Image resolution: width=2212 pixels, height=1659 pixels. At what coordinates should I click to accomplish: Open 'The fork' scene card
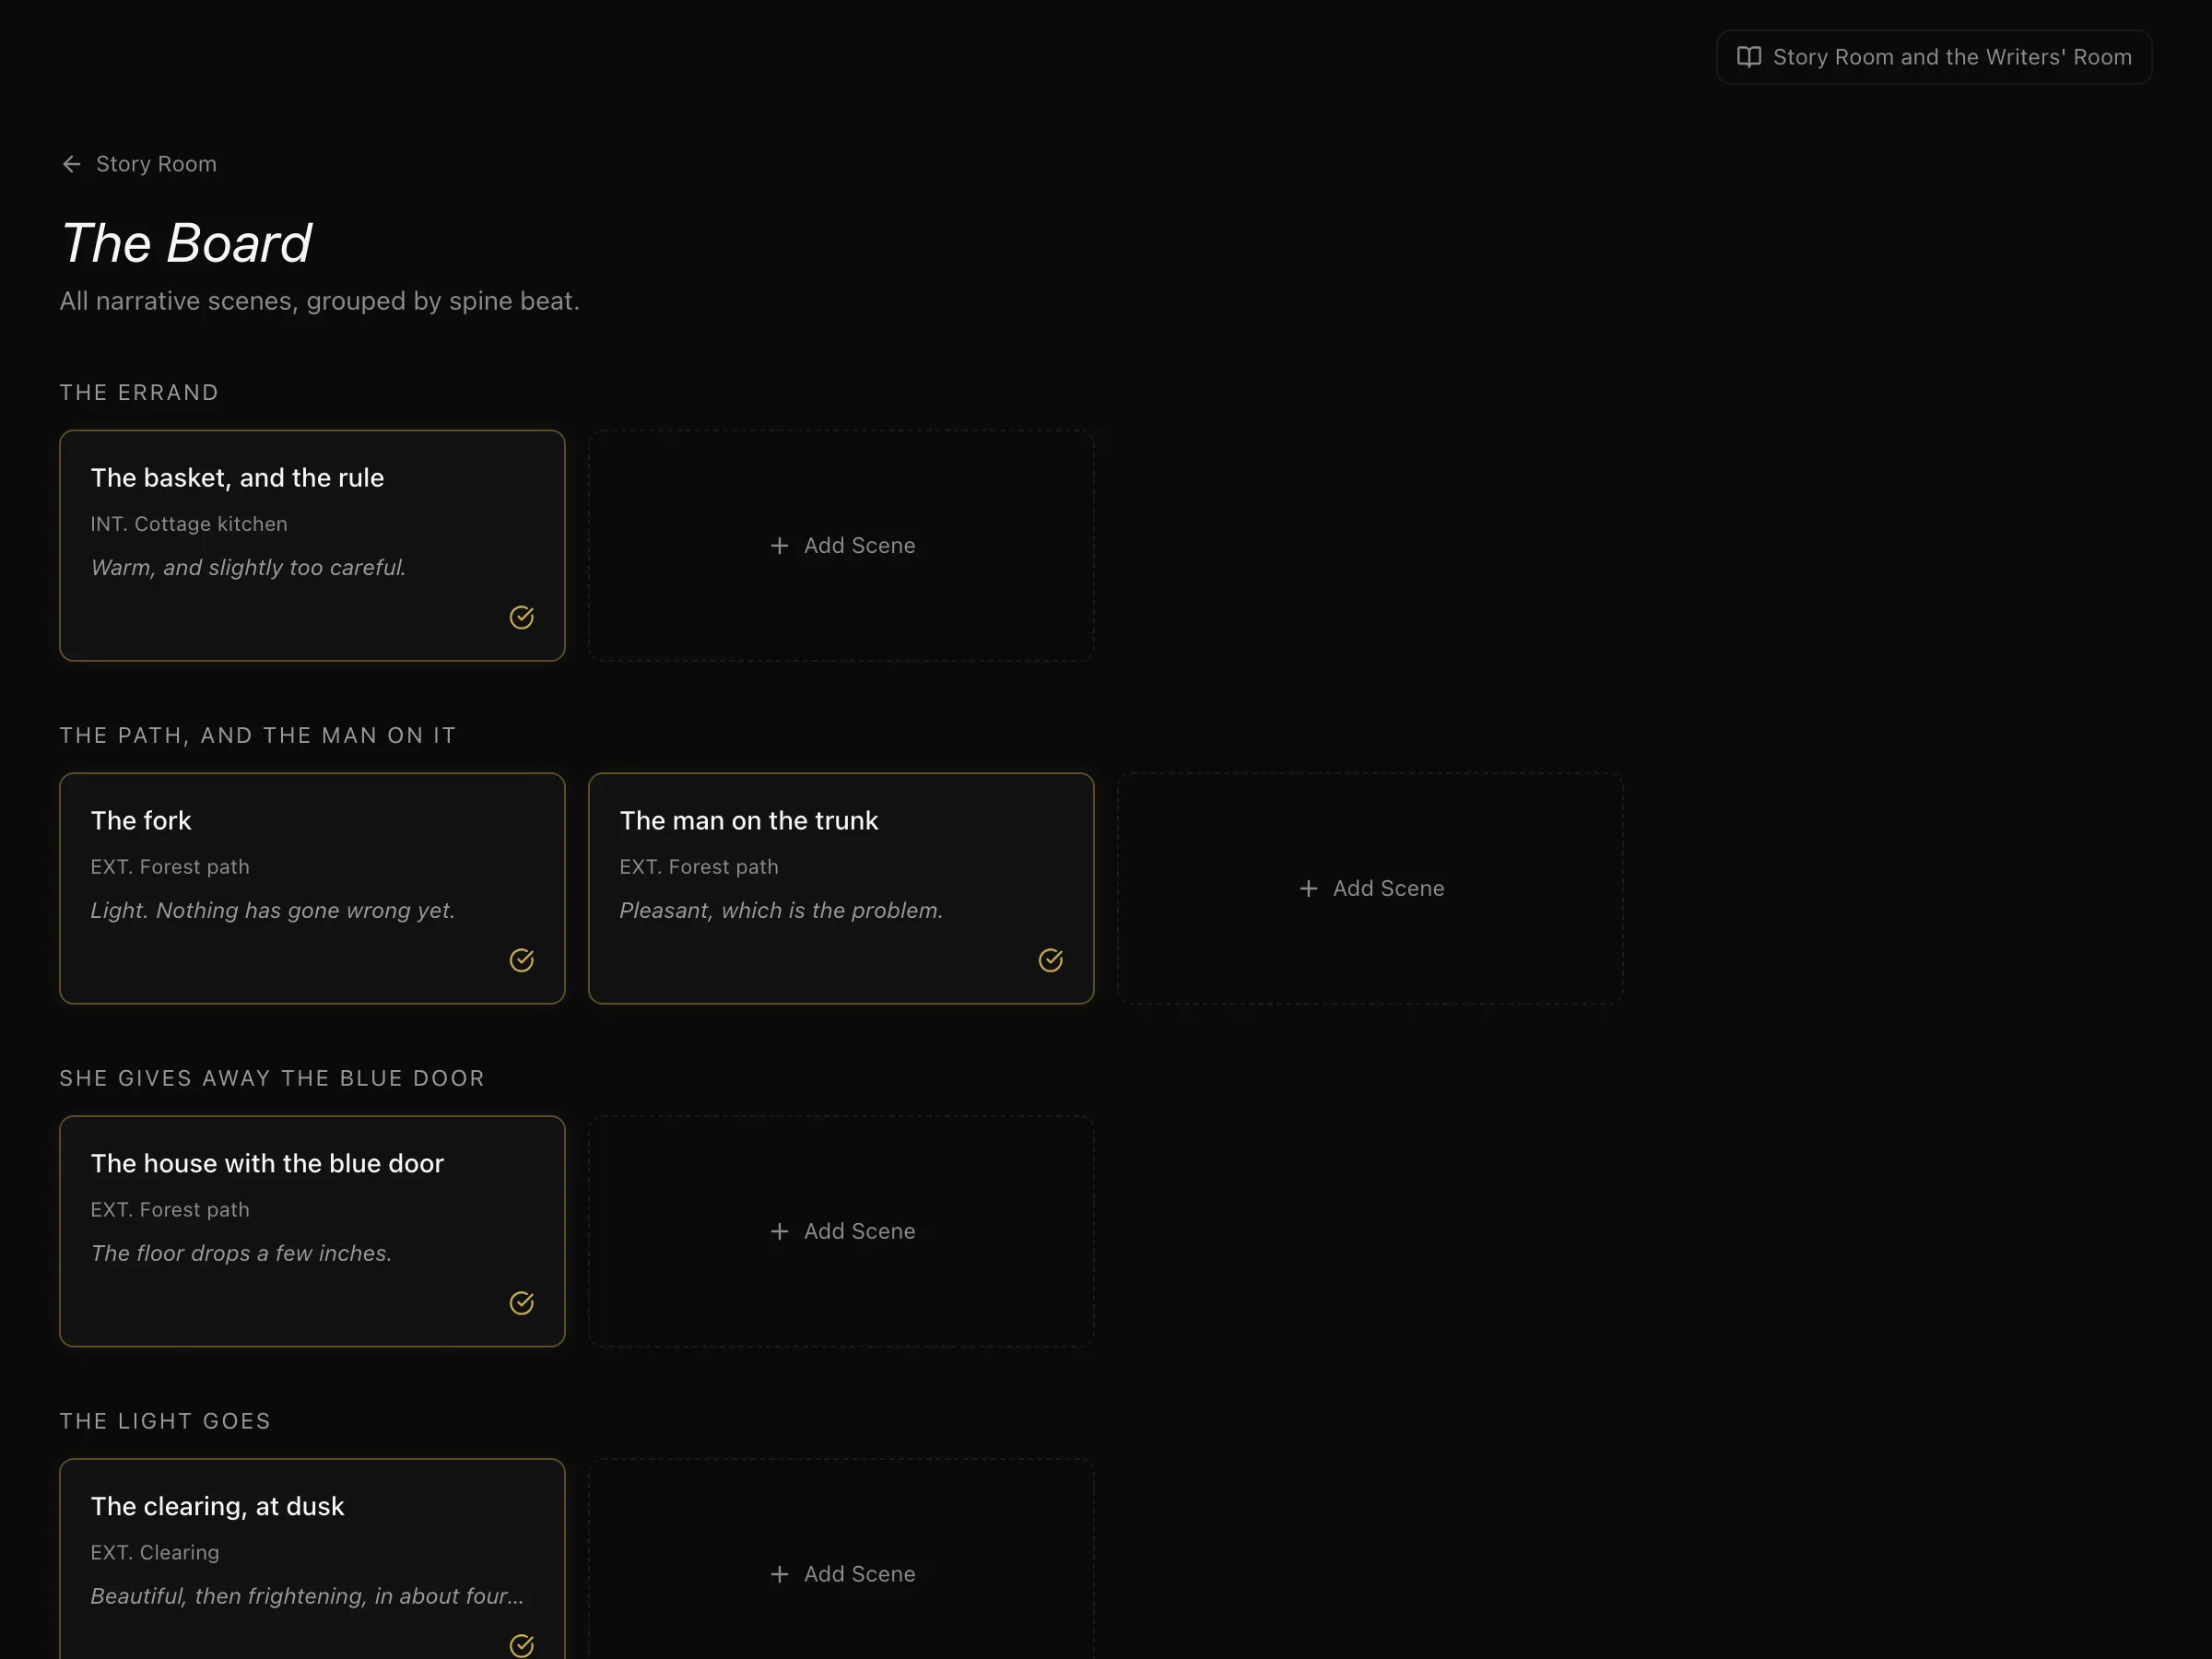(x=312, y=888)
